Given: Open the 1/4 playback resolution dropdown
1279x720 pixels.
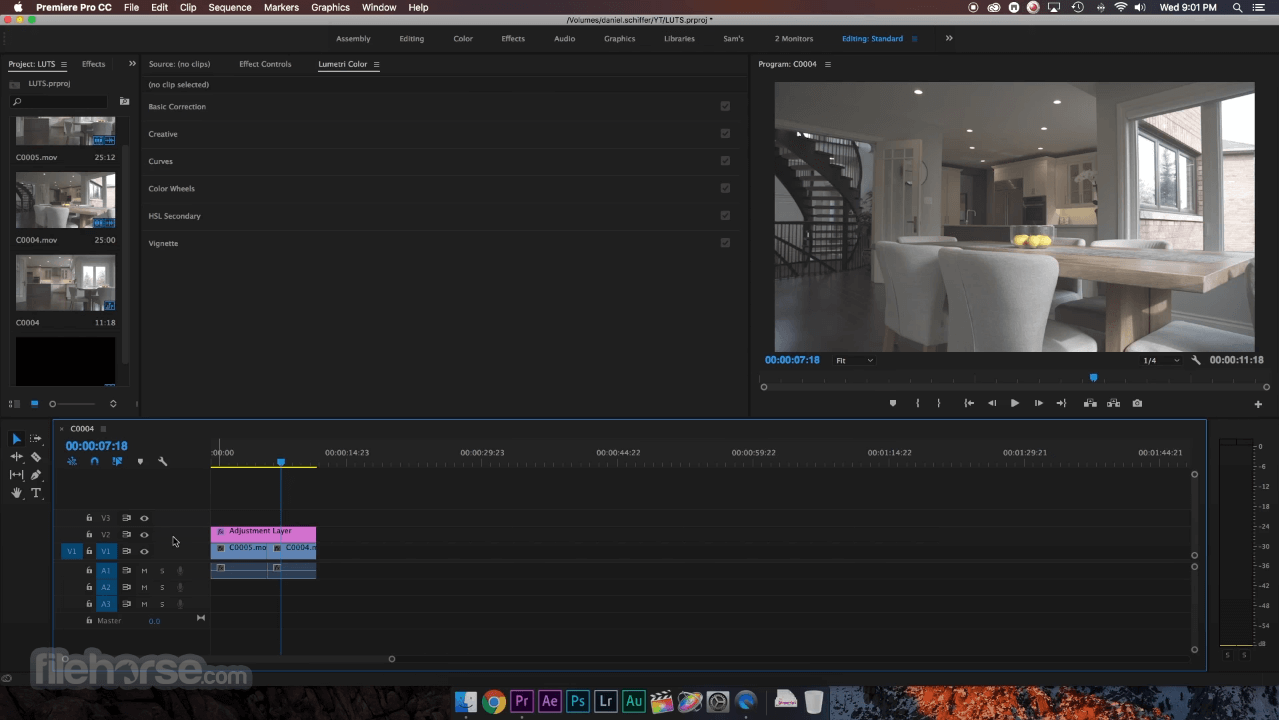Looking at the screenshot, I should 1161,360.
